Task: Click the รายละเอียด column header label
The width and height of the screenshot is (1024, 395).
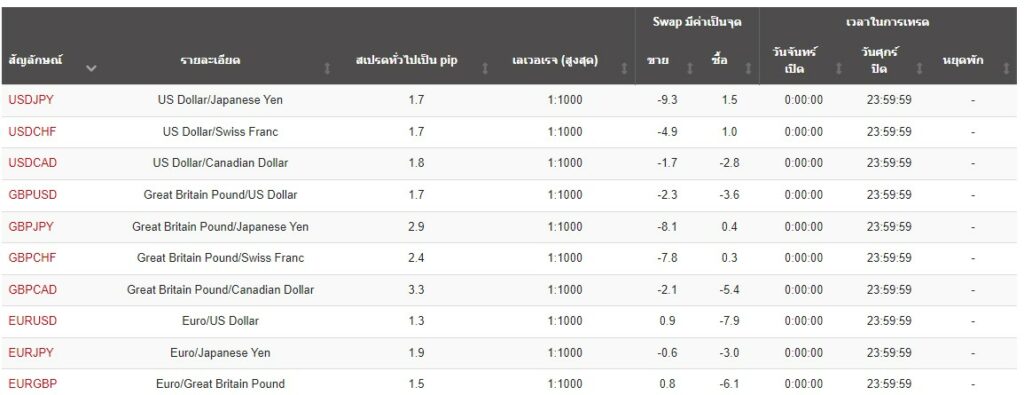Action: [210, 60]
